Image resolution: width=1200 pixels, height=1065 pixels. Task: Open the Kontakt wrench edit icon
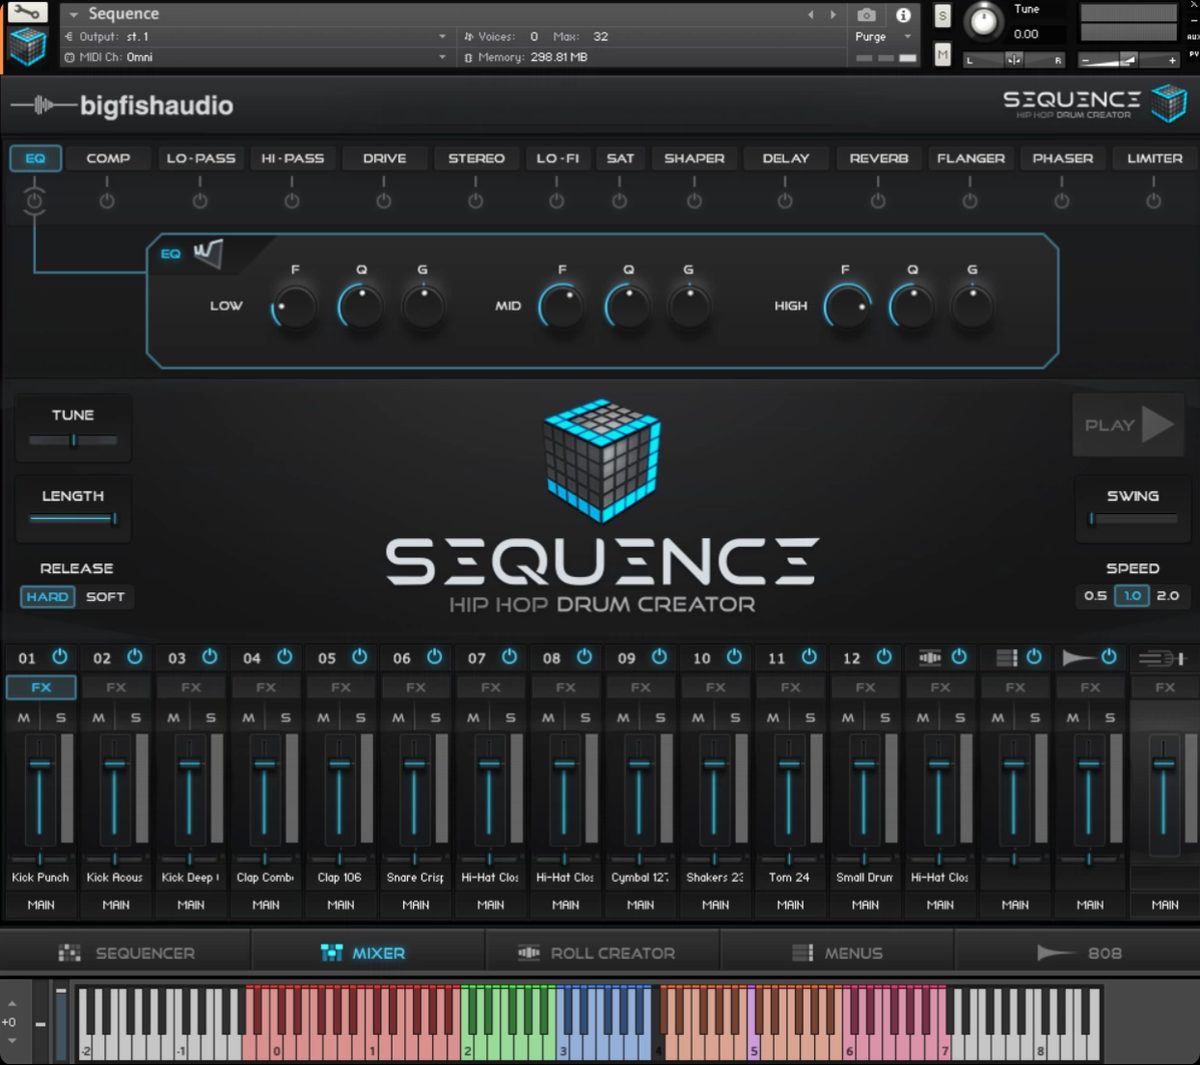[27, 12]
